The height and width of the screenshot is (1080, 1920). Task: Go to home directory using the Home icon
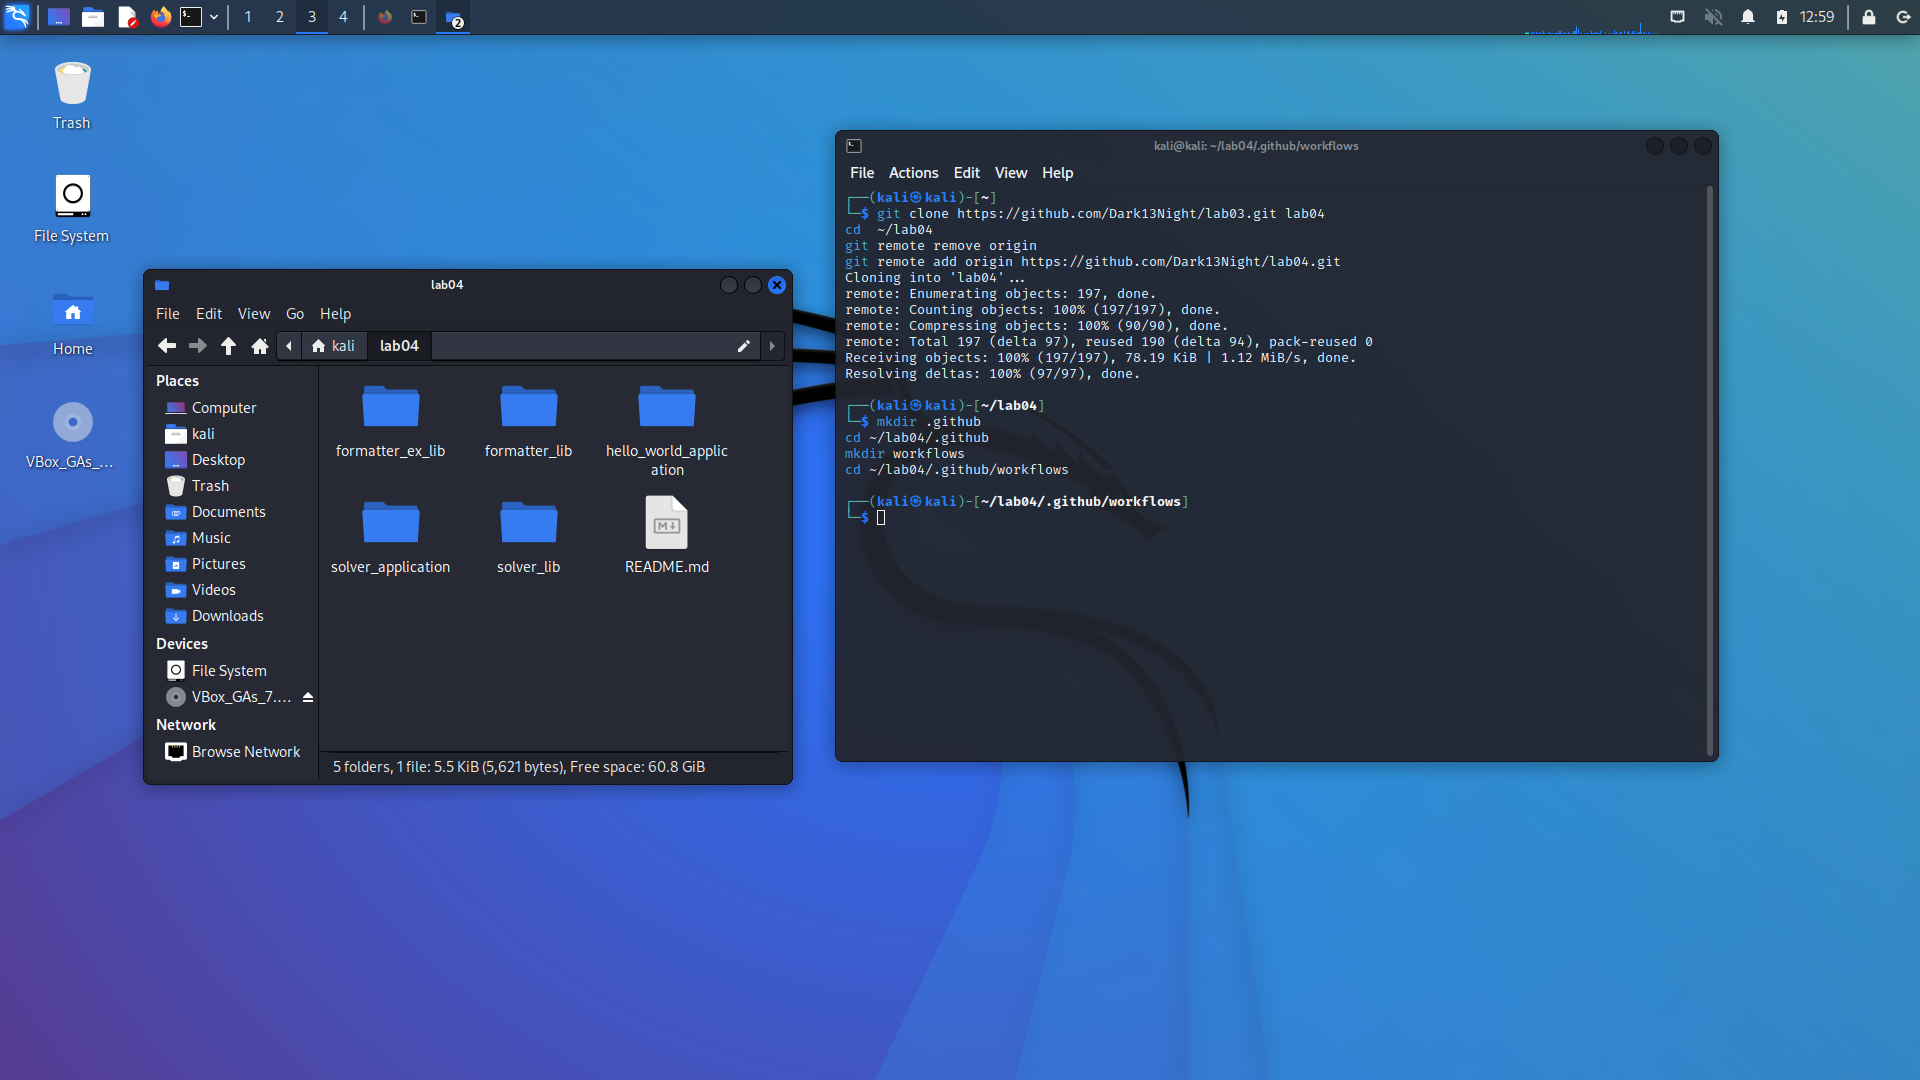(x=259, y=345)
